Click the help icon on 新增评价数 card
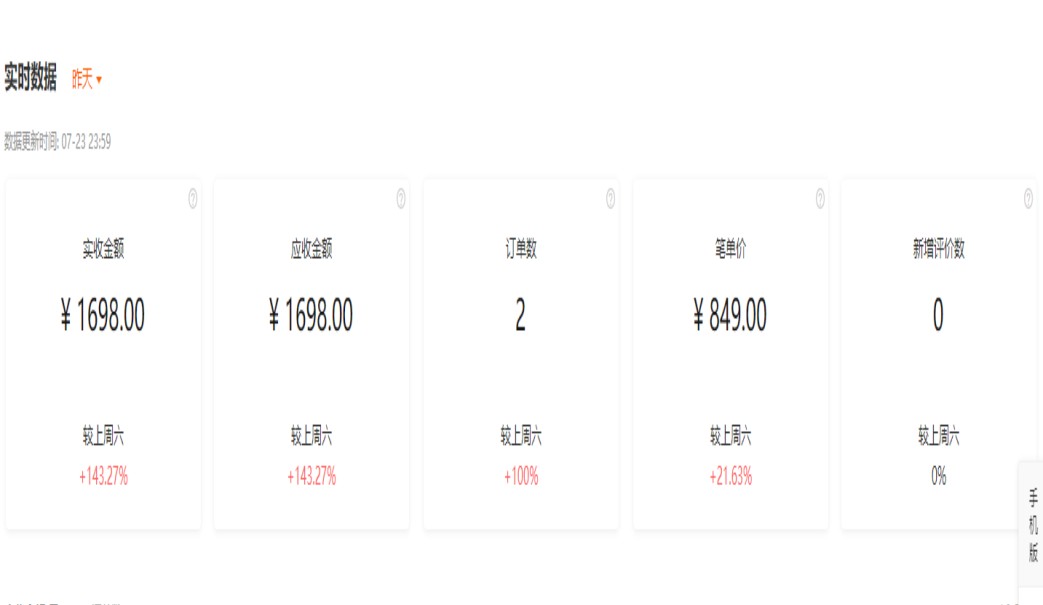The height and width of the screenshot is (605, 1043). click(x=1028, y=199)
